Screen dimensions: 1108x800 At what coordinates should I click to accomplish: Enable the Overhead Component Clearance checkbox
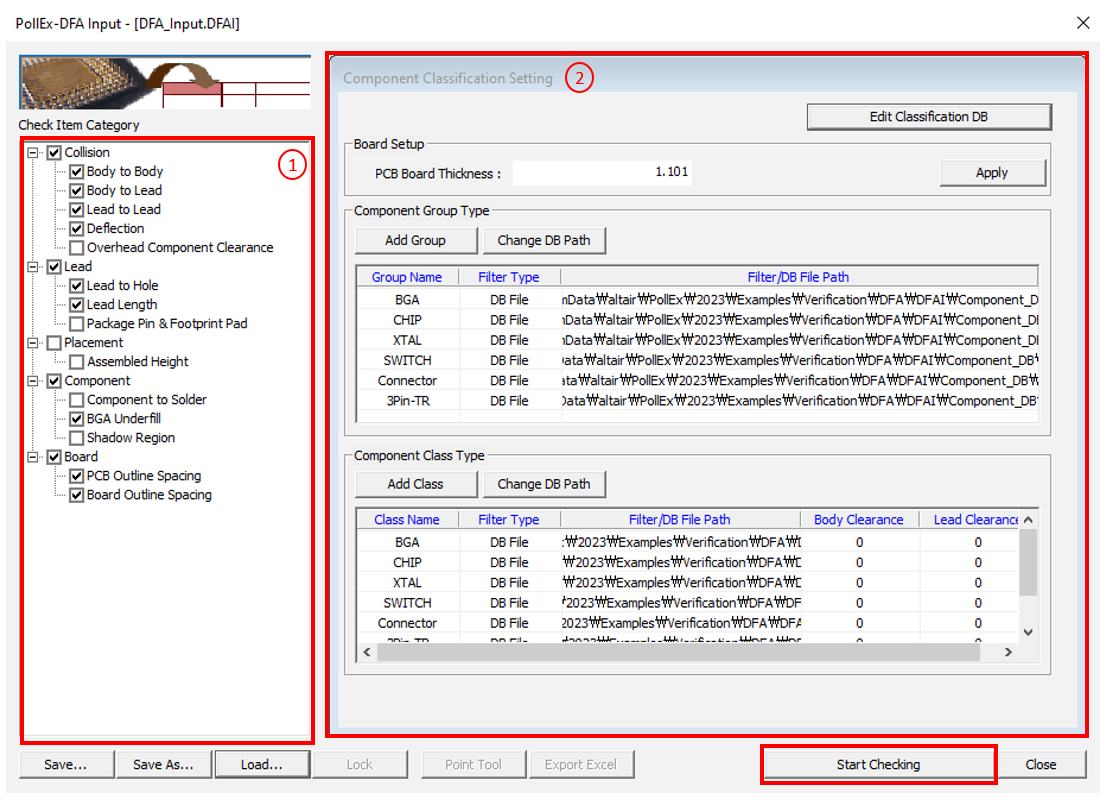coord(77,248)
